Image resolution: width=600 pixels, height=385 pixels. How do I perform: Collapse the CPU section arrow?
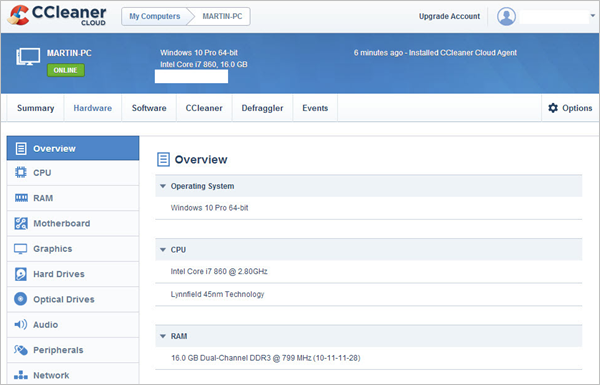(163, 250)
